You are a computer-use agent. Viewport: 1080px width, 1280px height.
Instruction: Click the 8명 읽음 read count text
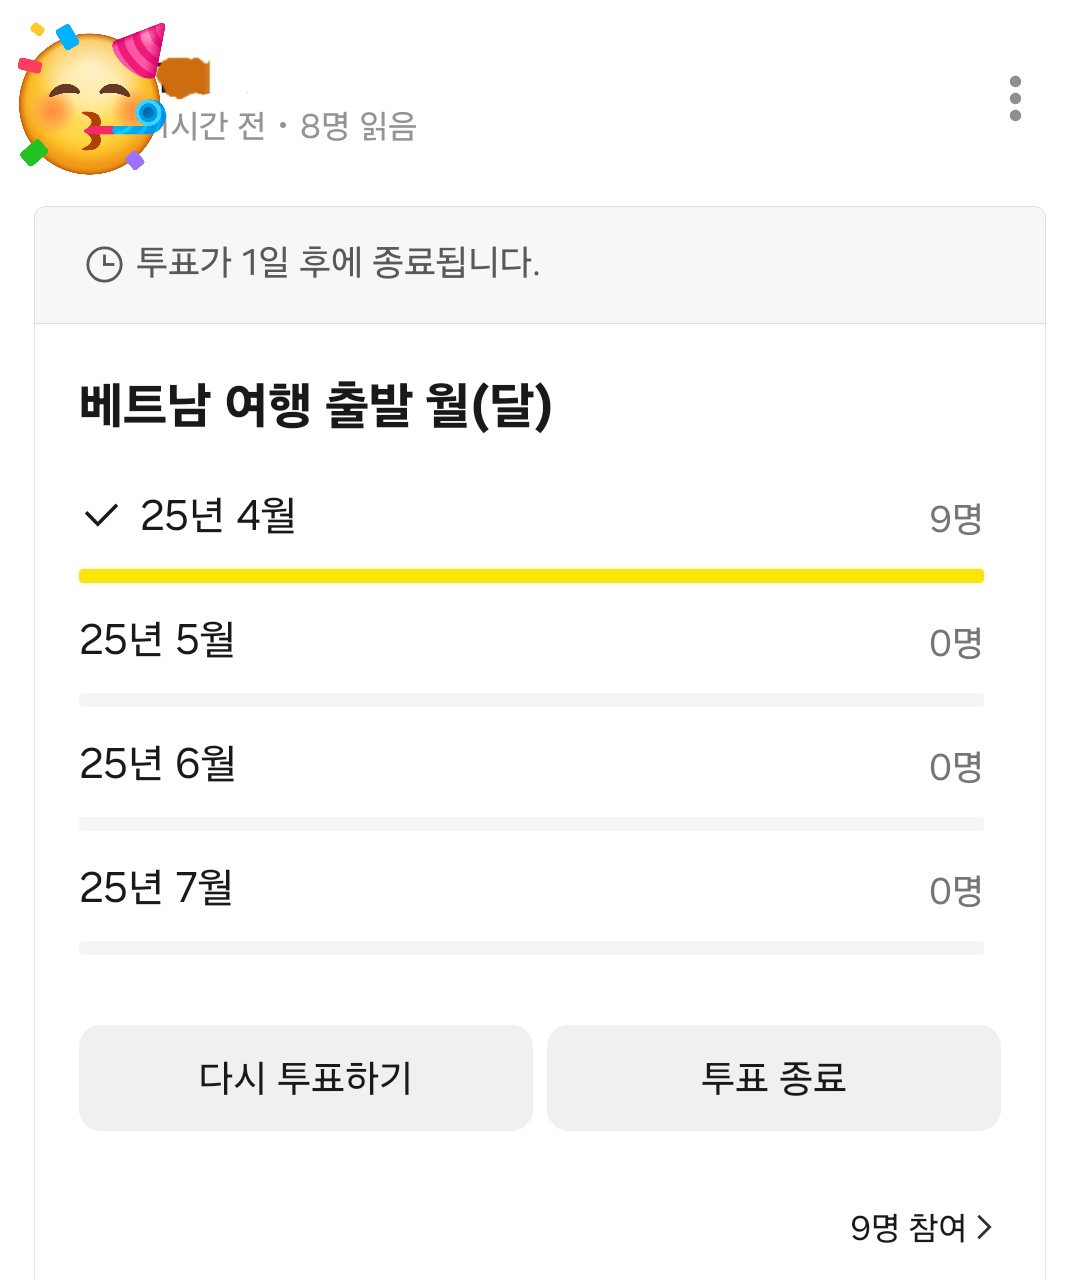358,127
